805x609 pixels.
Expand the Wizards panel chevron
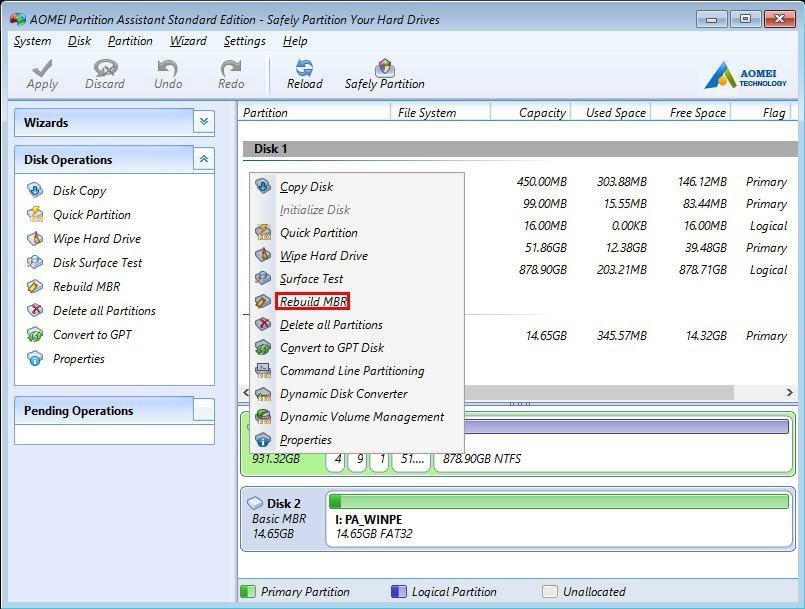(204, 122)
